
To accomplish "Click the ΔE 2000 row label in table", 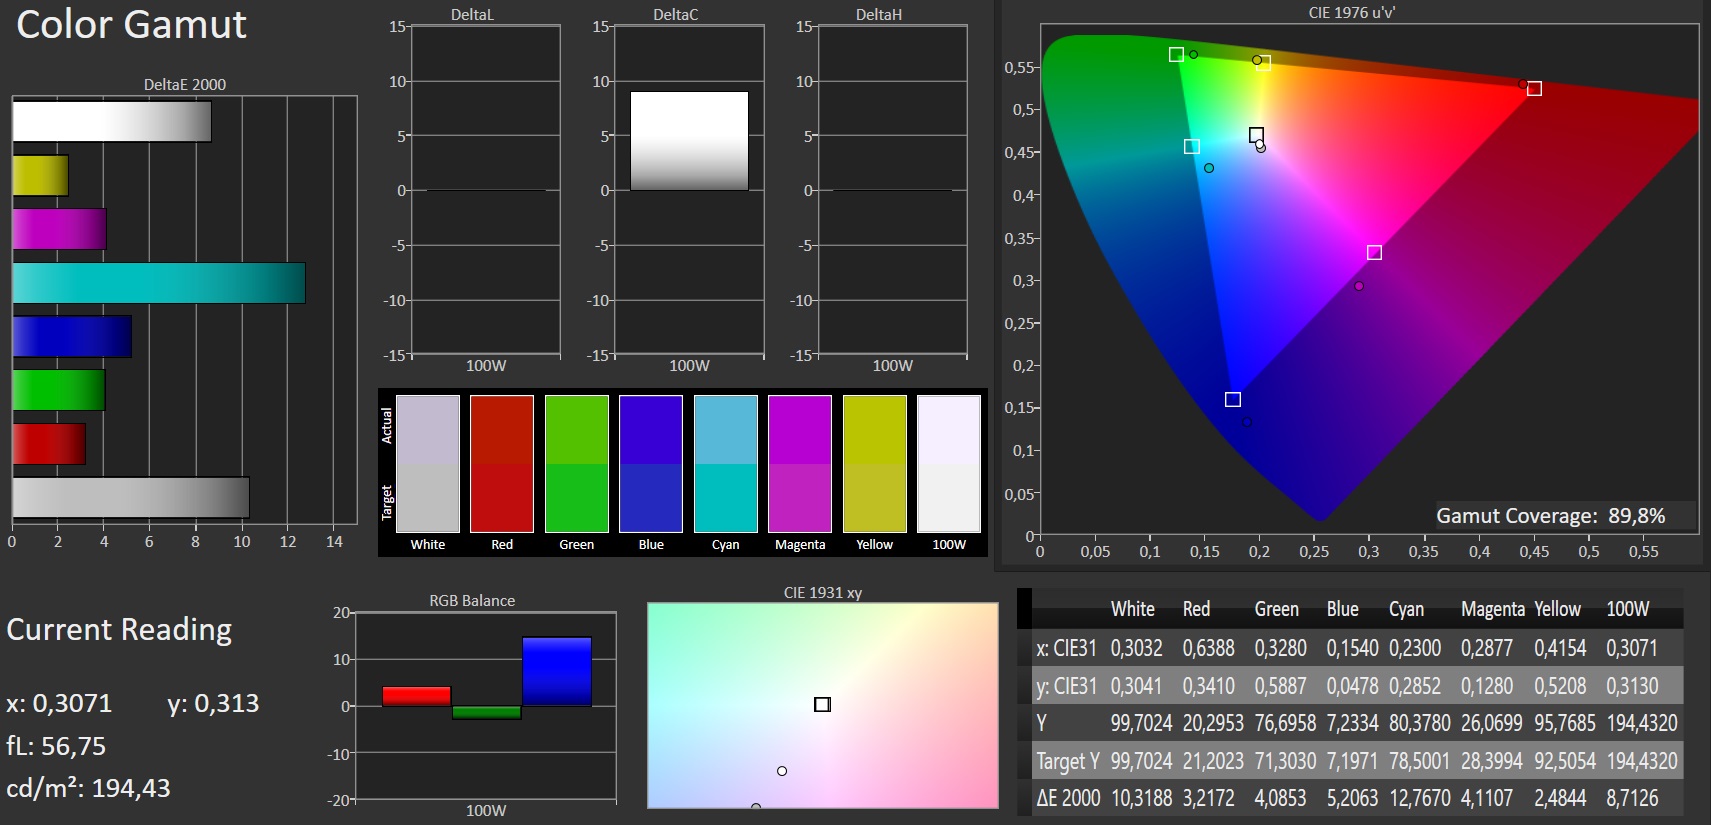I will (1068, 798).
